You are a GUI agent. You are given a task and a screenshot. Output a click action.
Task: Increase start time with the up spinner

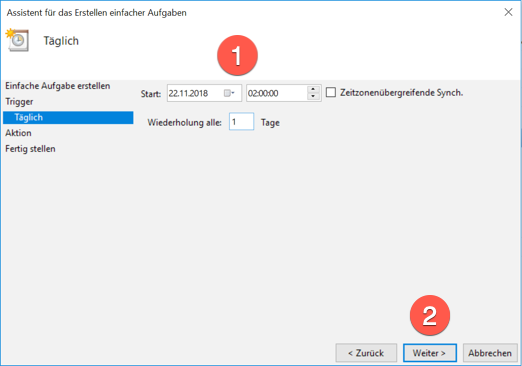pyautogui.click(x=313, y=89)
